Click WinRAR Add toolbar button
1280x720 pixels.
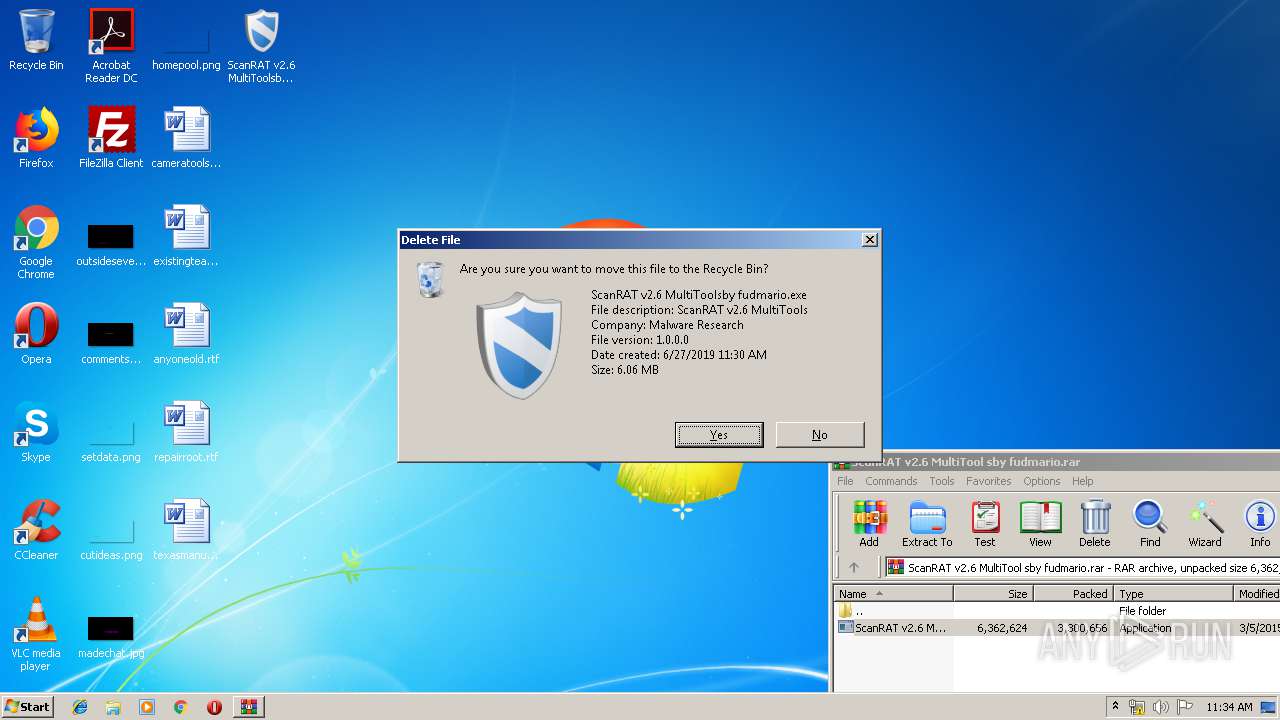pos(869,524)
